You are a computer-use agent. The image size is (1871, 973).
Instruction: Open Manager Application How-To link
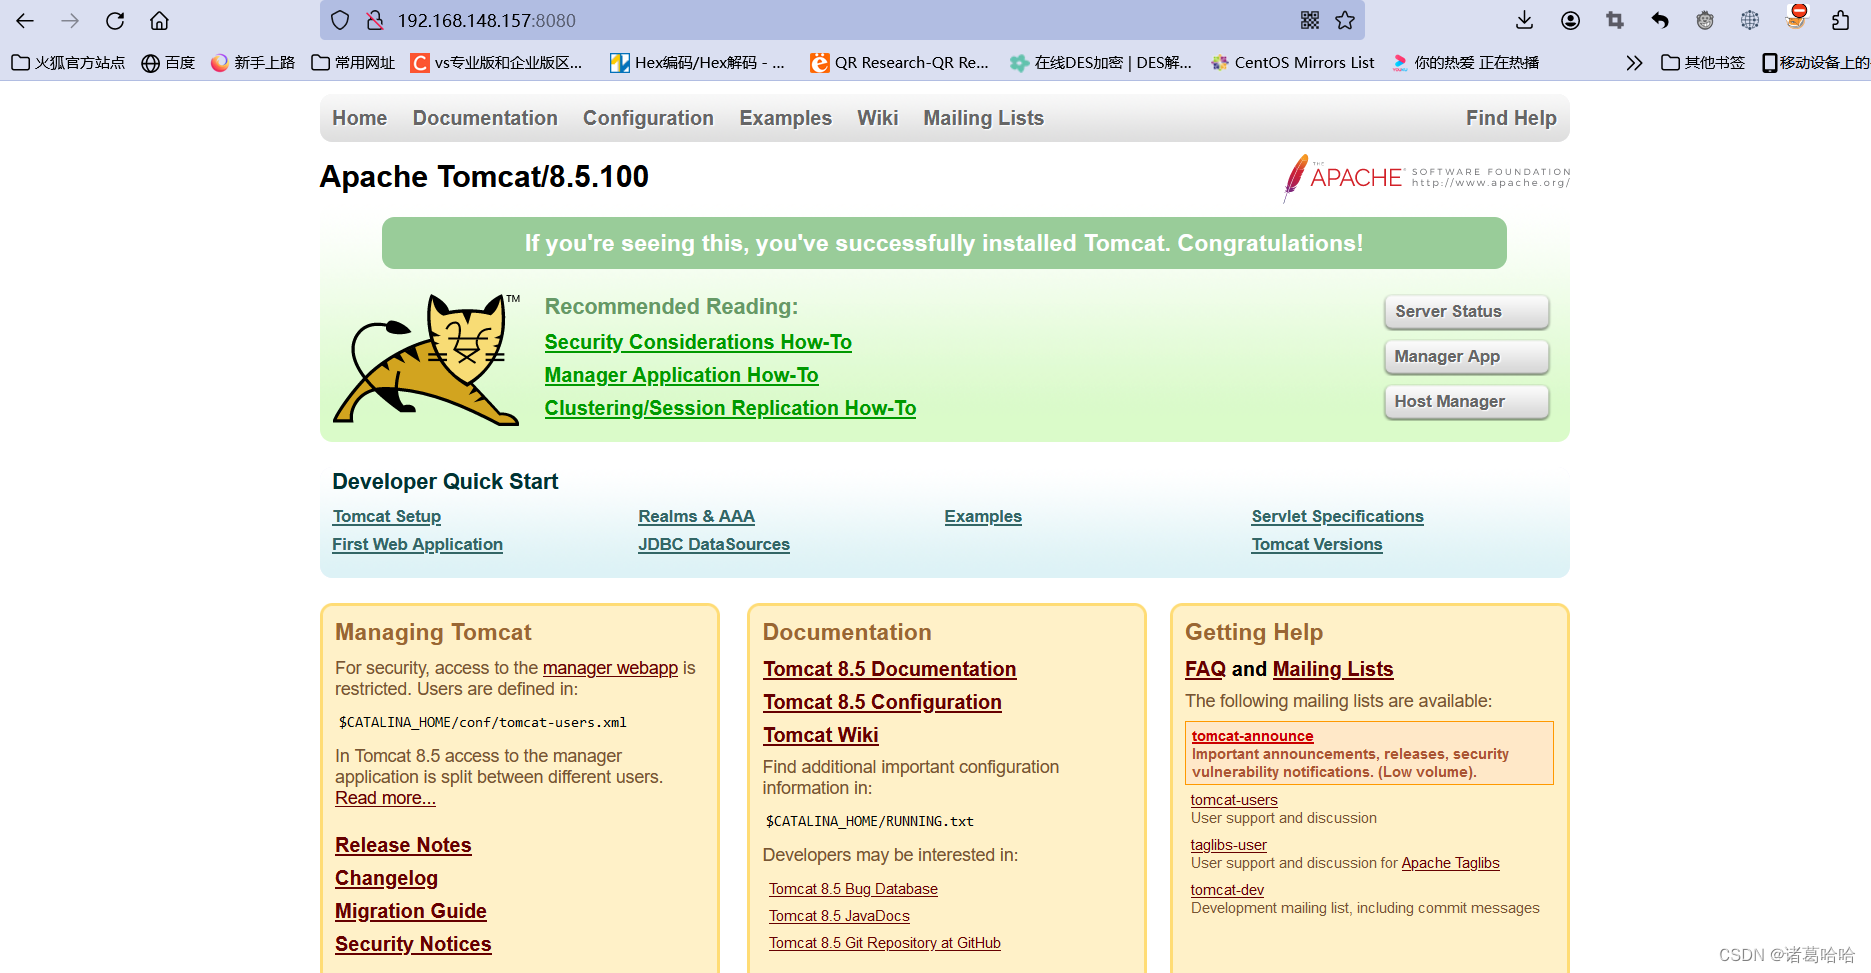(681, 375)
